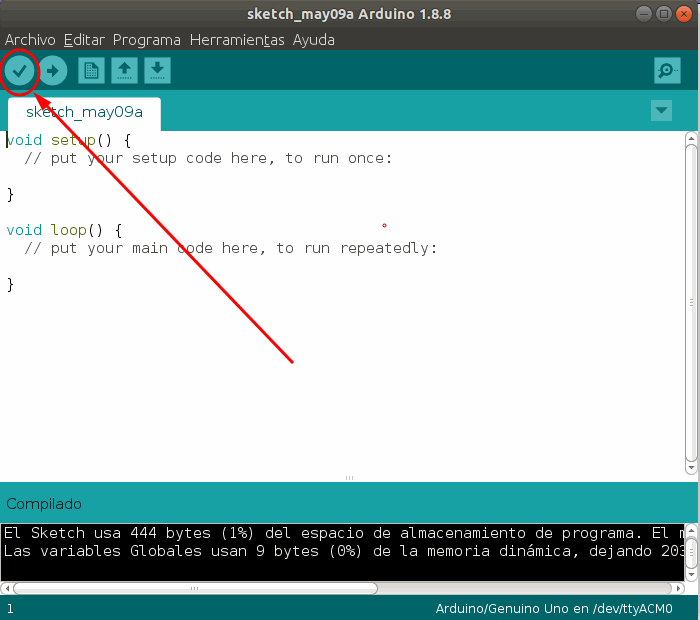Screen dimensions: 700x620
Task: Click the 'Las variables Globales usan' console line
Action: [343, 551]
